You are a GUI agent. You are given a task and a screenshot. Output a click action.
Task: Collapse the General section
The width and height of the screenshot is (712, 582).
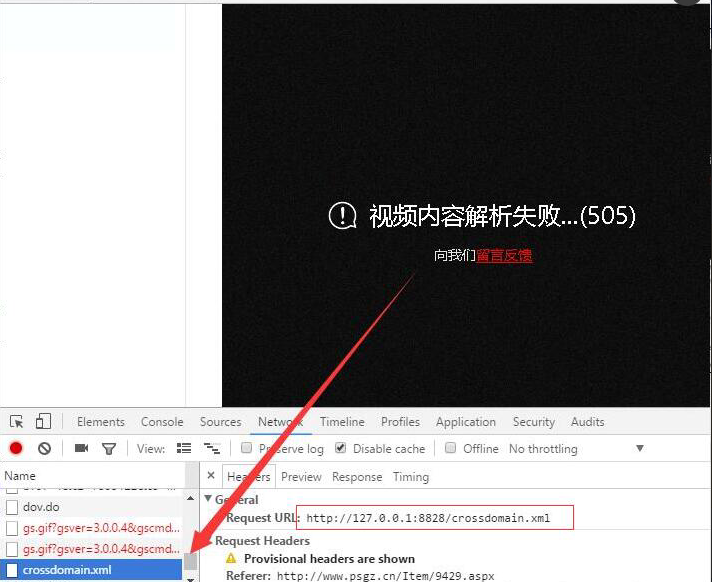pos(208,499)
